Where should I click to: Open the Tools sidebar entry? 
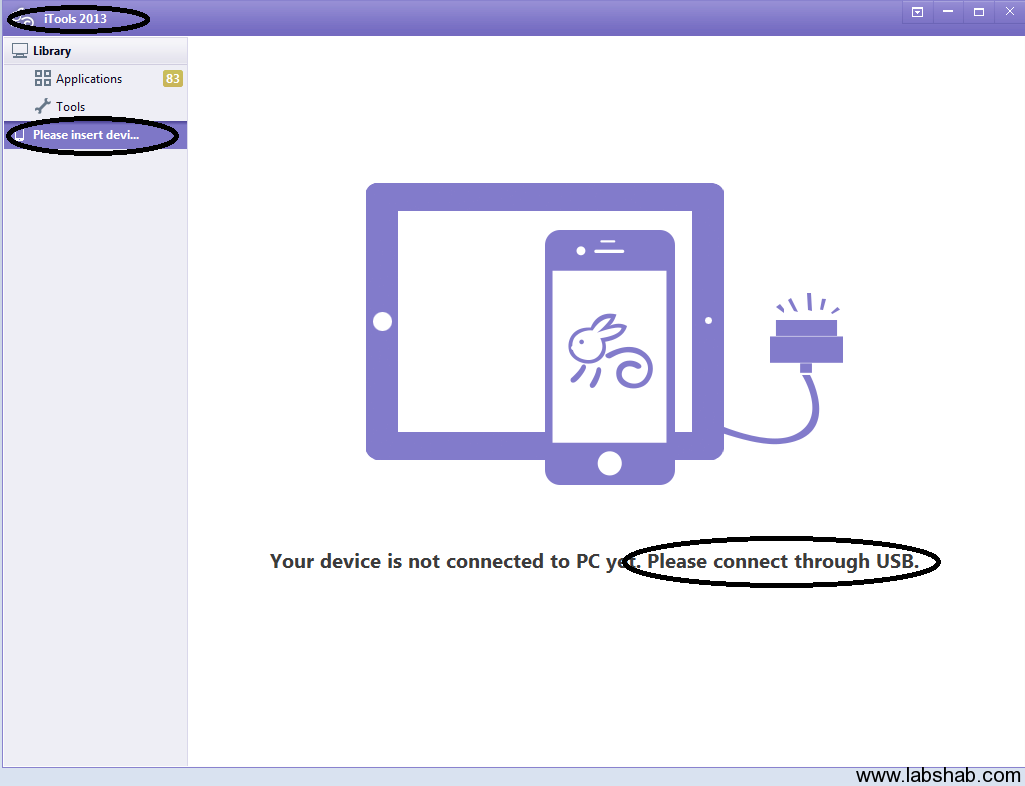click(x=70, y=107)
